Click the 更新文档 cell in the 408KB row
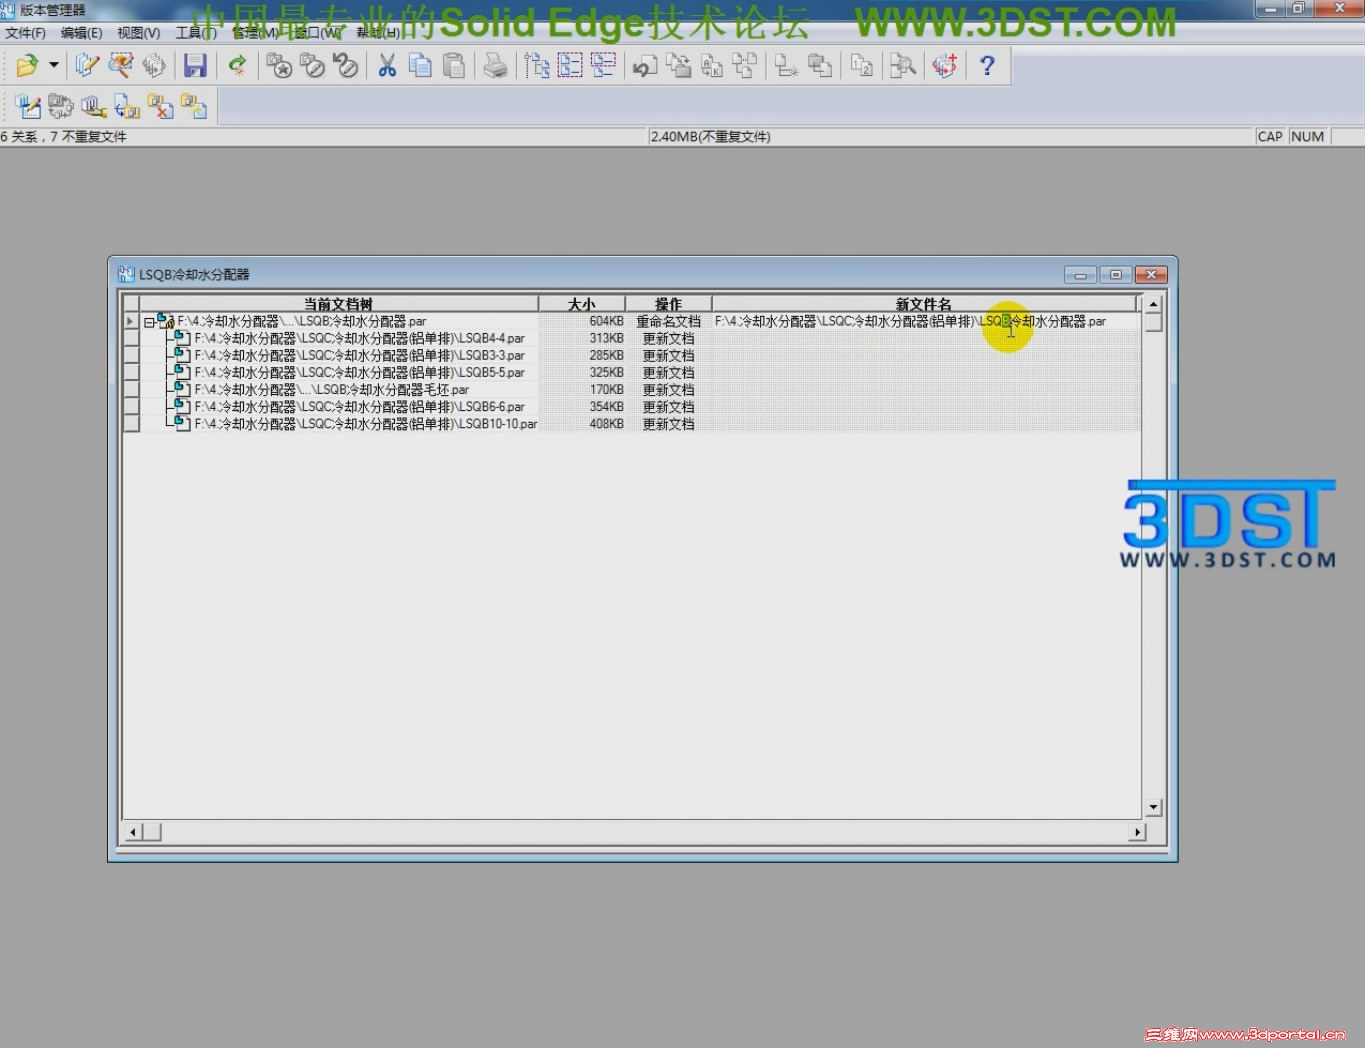 668,424
